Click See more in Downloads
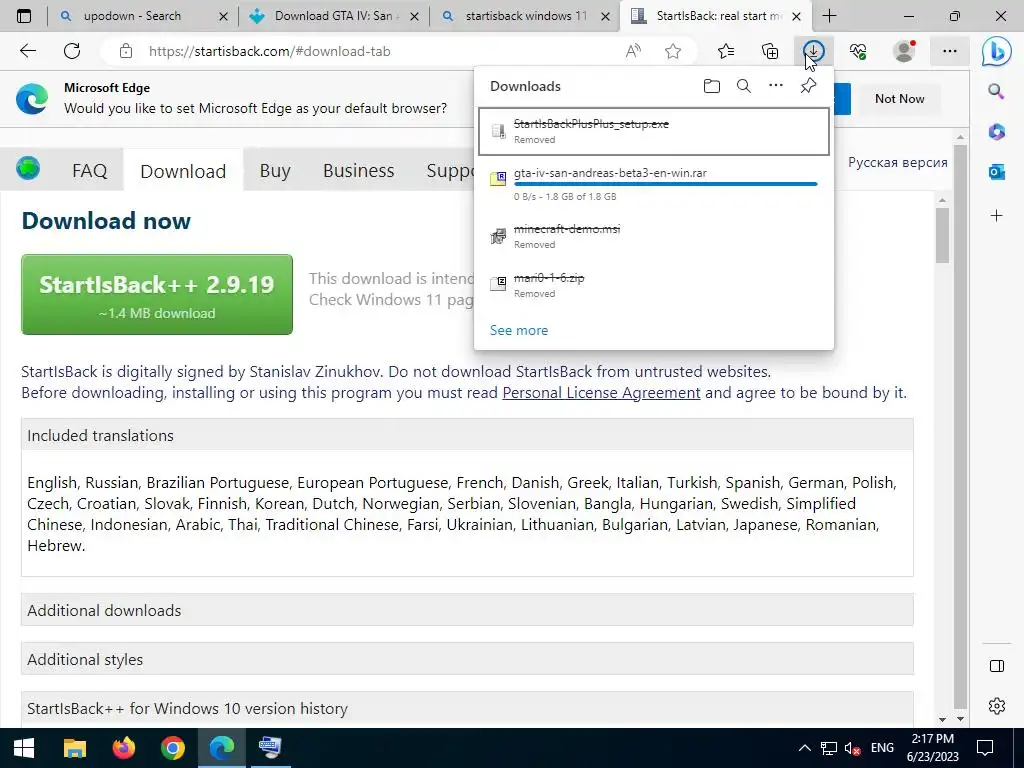The height and width of the screenshot is (768, 1024). (519, 330)
